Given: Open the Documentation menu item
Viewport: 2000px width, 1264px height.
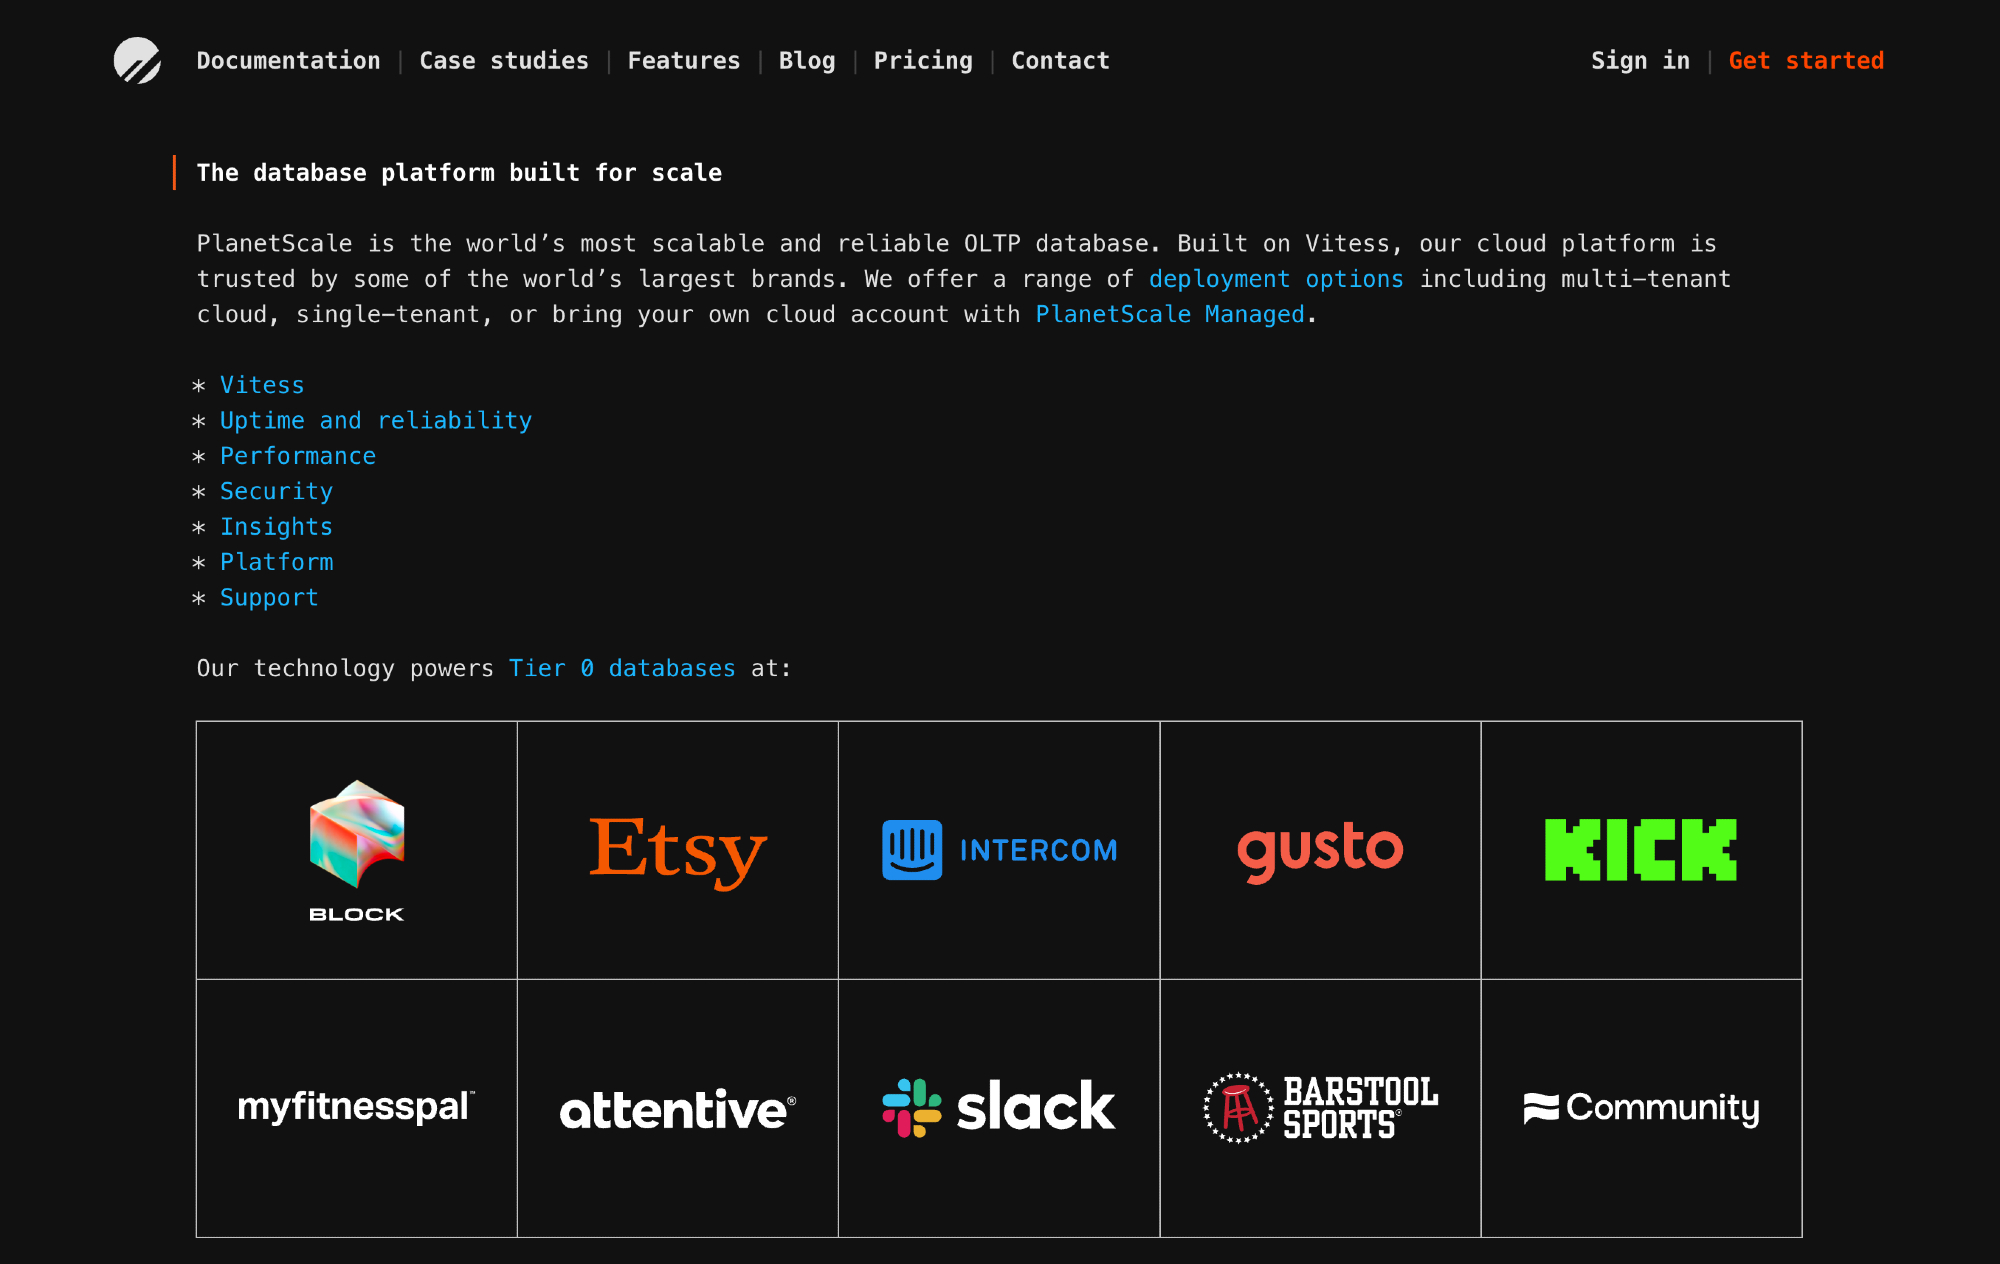Looking at the screenshot, I should click(288, 61).
